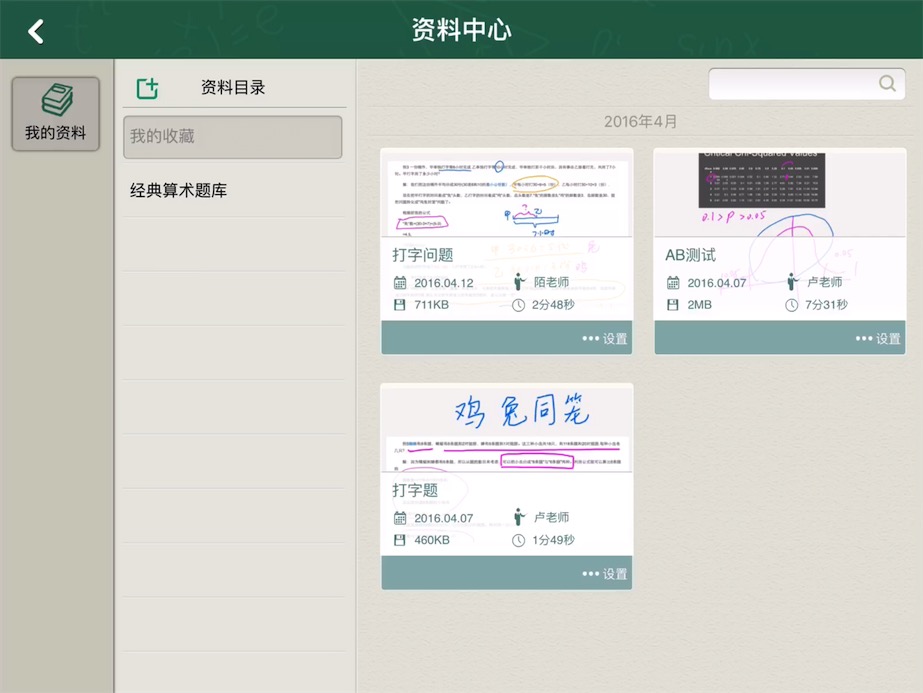This screenshot has width=923, height=693.
Task: Open the 打字问题 thumbnail preview
Action: click(507, 193)
